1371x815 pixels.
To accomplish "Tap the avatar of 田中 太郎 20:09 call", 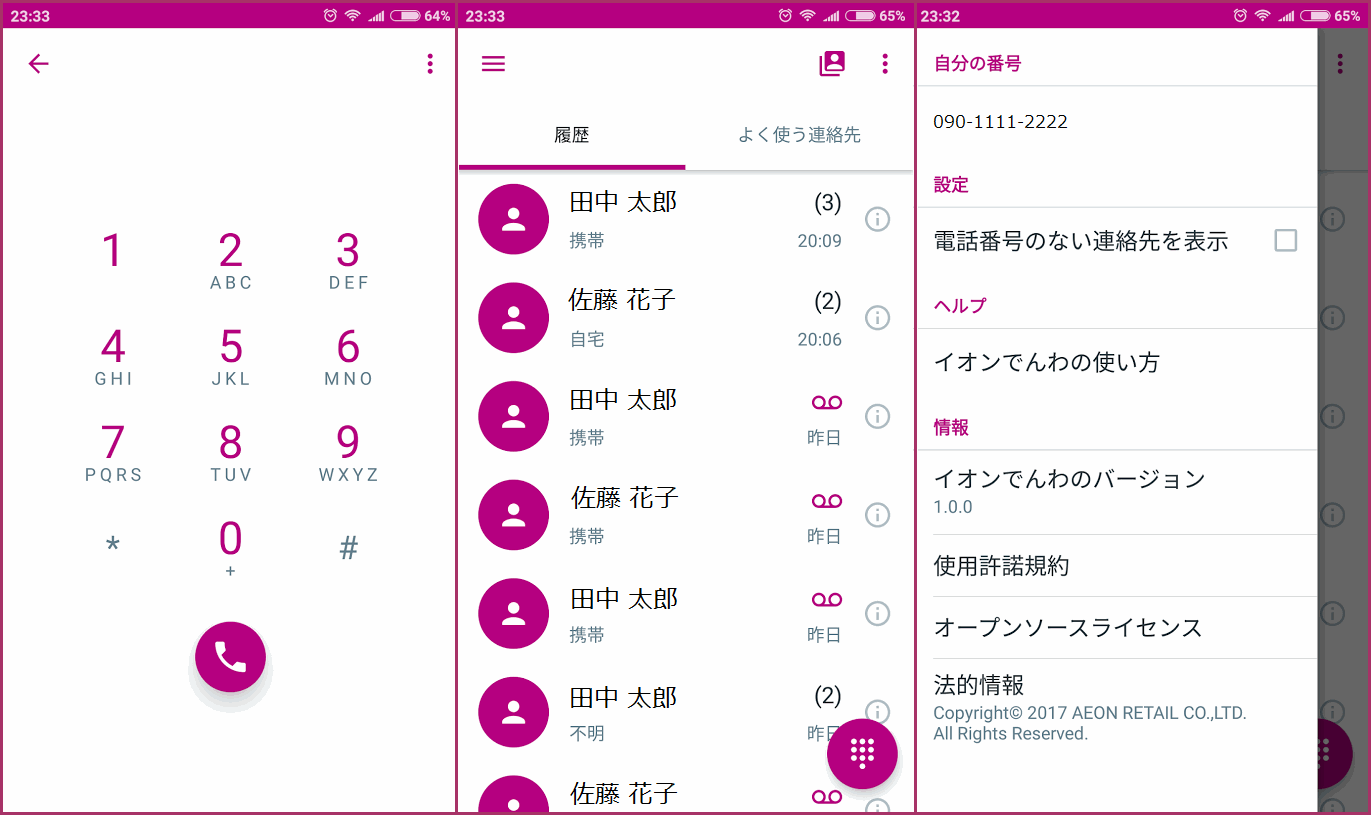I will (514, 219).
